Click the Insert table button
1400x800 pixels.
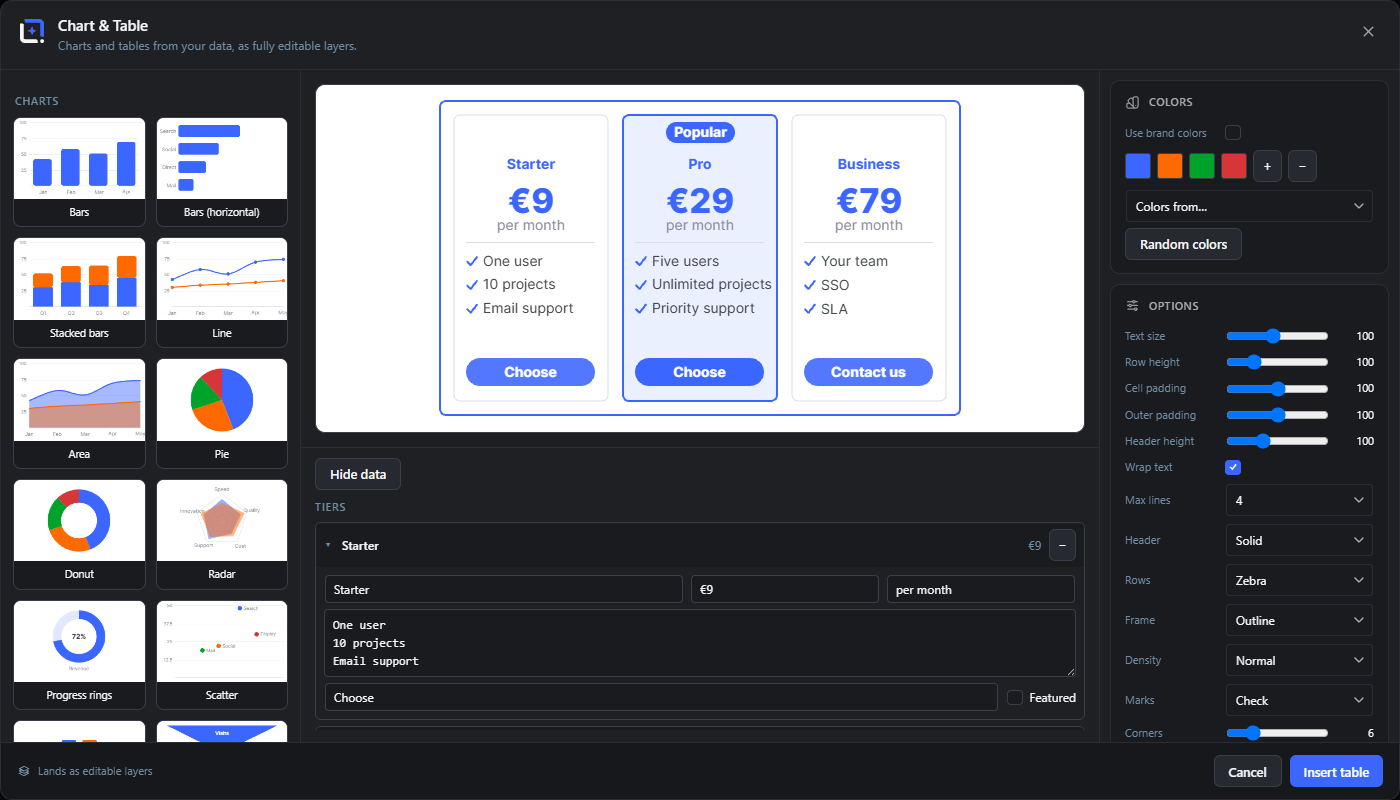1336,772
